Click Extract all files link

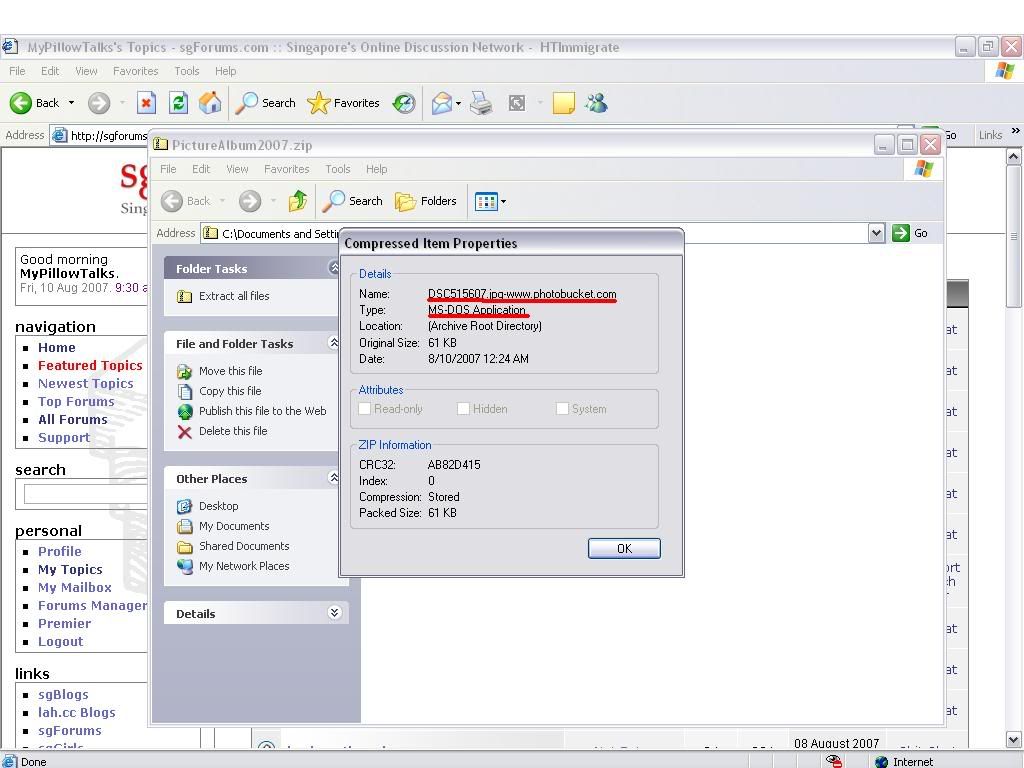[233, 296]
